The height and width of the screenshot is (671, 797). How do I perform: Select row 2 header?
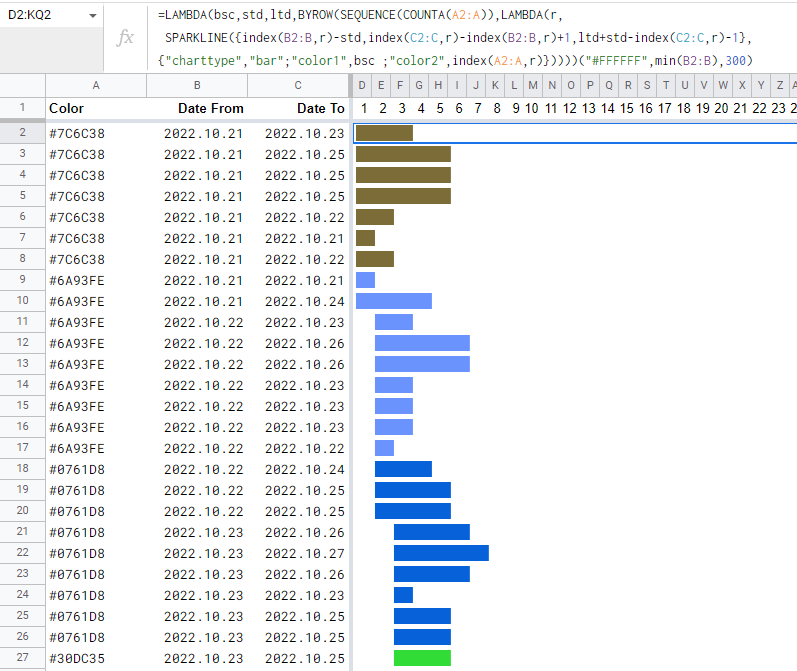22,133
